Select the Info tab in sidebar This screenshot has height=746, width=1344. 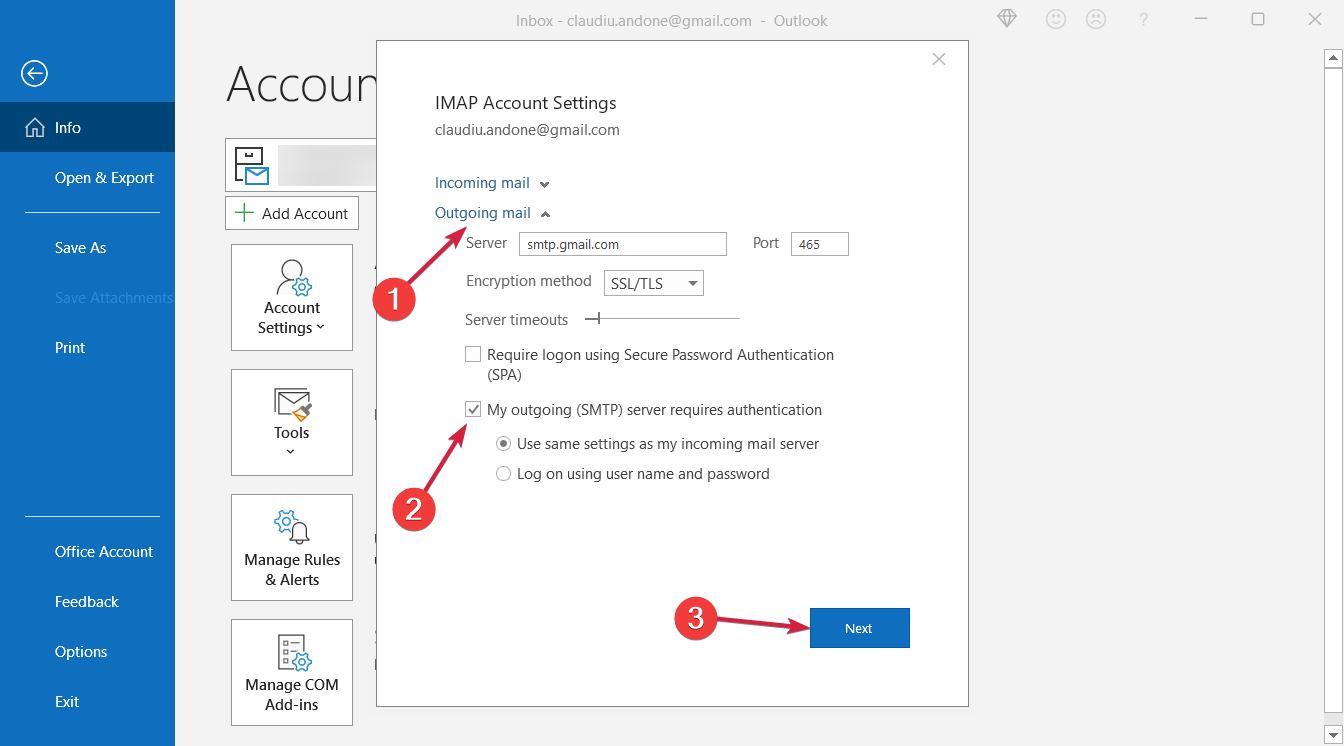point(87,127)
